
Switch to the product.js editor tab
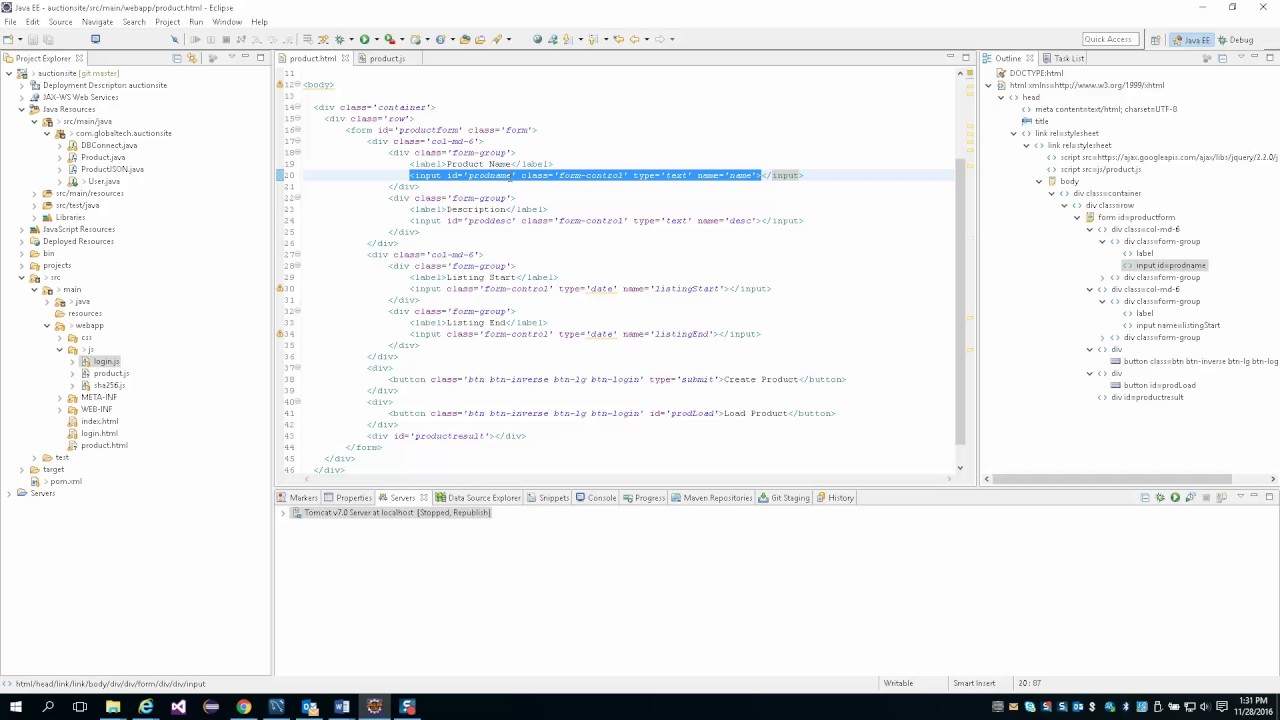[x=387, y=59]
